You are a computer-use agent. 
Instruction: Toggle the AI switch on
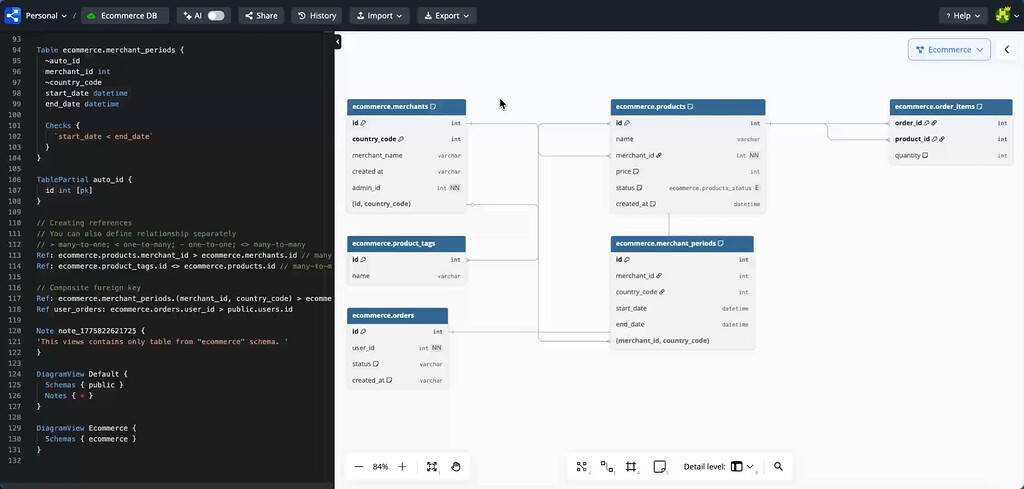pos(216,16)
